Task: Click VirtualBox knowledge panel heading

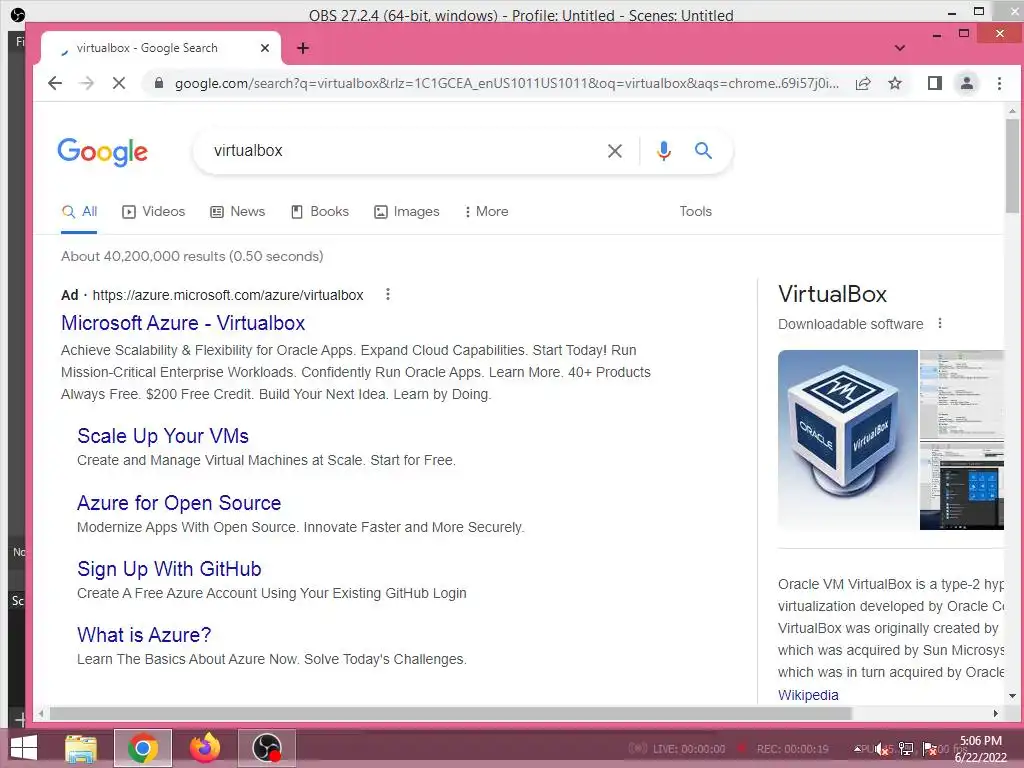Action: pos(832,294)
